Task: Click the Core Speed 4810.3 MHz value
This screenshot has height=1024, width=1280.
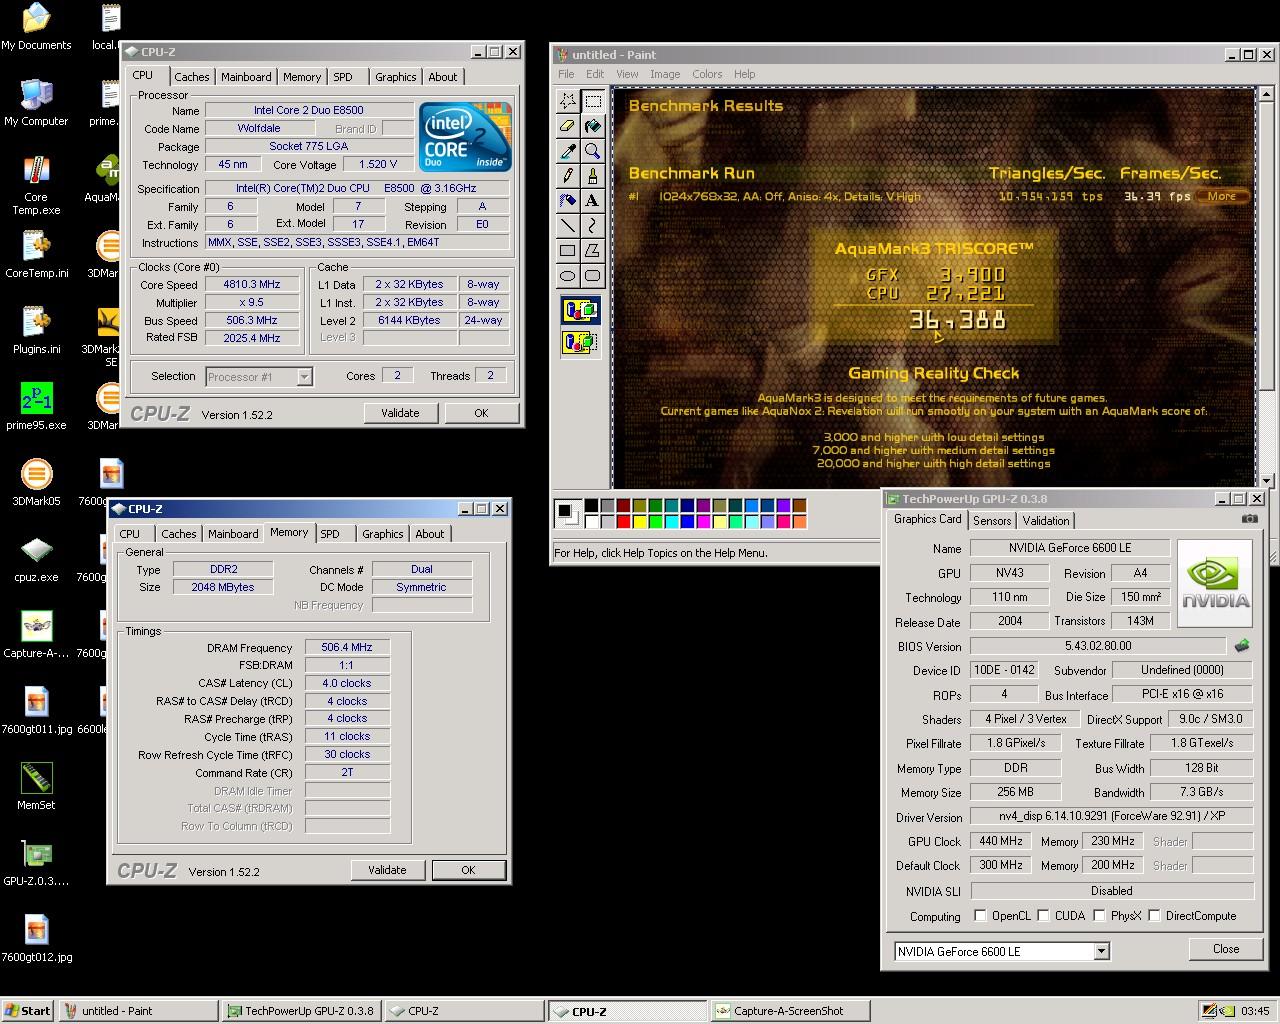Action: point(252,284)
